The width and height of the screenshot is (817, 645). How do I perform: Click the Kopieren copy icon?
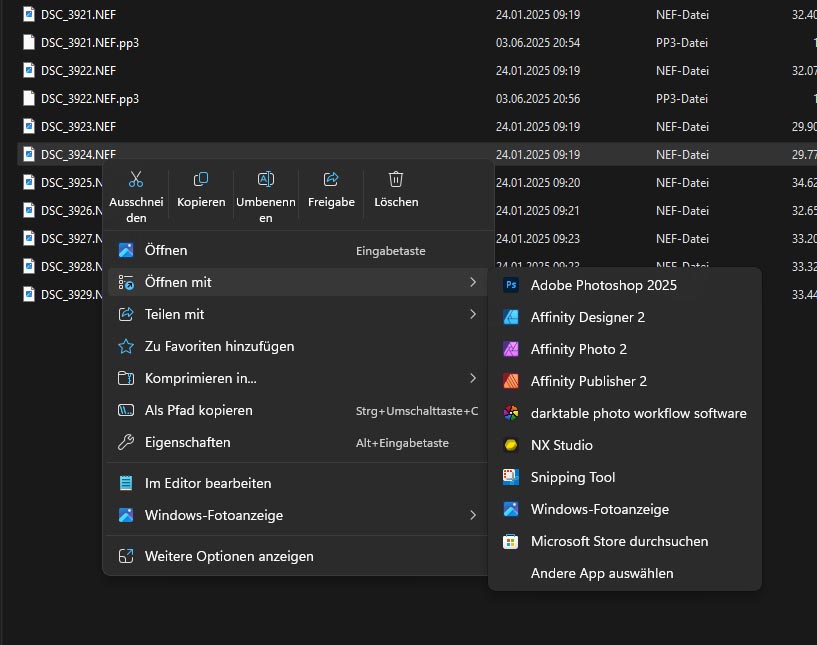tap(201, 180)
